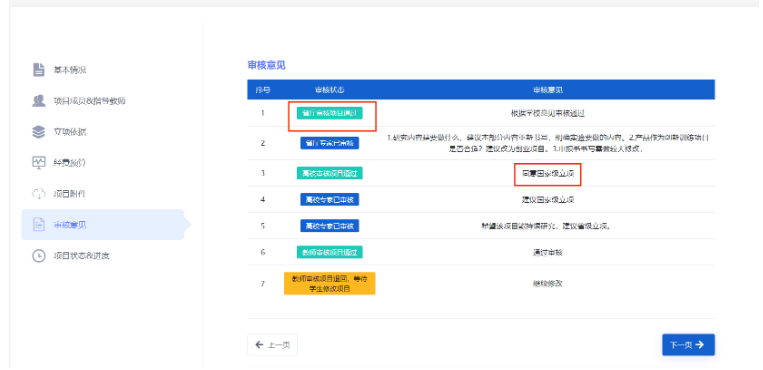Click row number 1 in the 序号 column
The width and height of the screenshot is (763, 370).
263,113
